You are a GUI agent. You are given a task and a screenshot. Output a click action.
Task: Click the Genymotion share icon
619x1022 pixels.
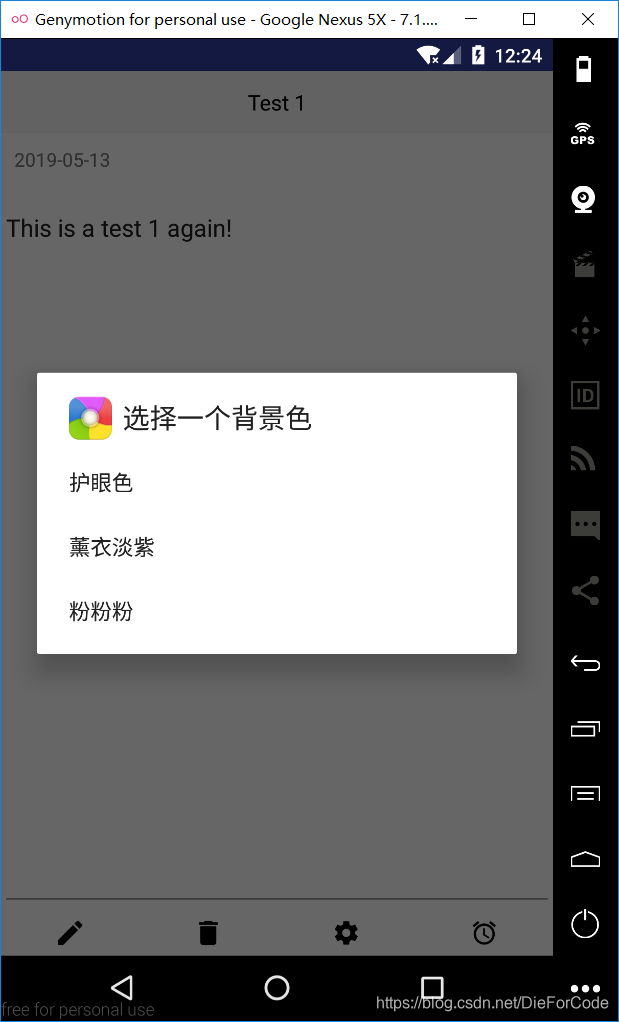click(585, 591)
